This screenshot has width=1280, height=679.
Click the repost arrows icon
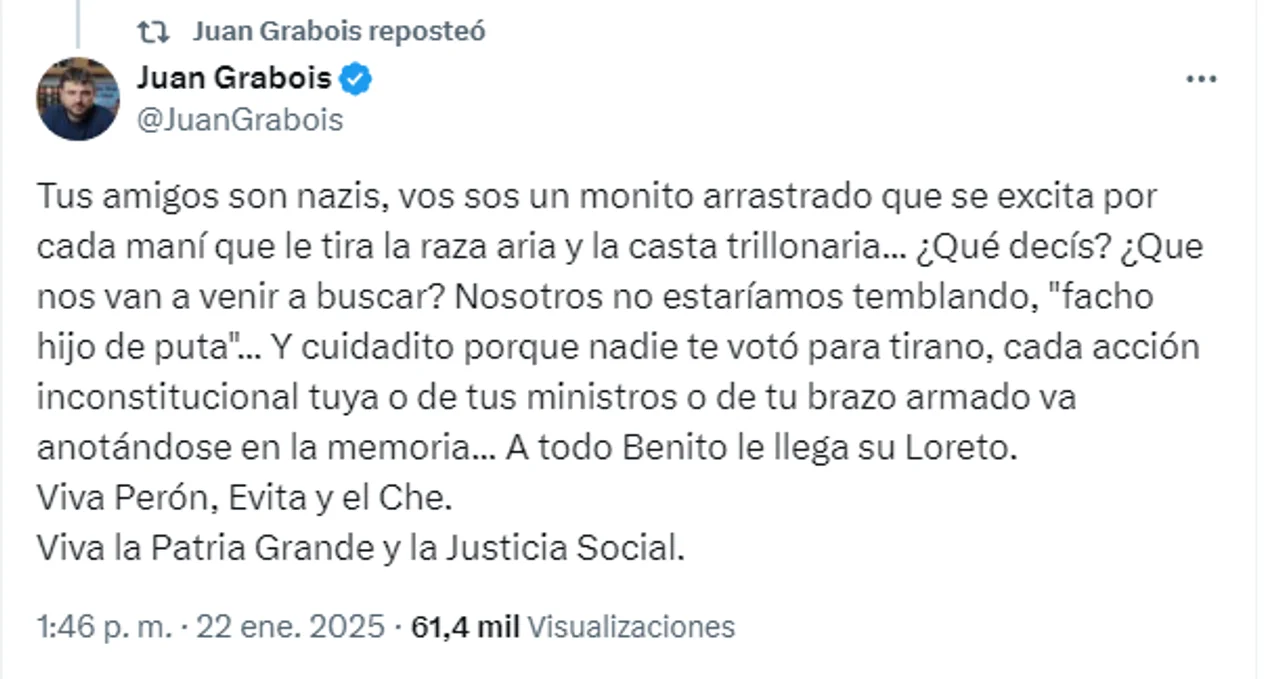tap(153, 32)
